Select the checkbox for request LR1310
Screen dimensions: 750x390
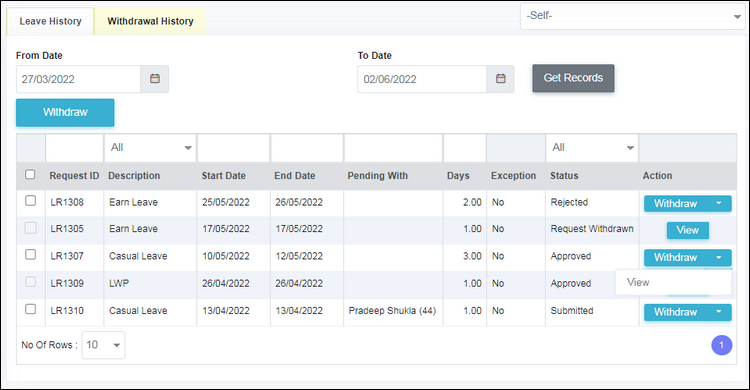coord(30,309)
